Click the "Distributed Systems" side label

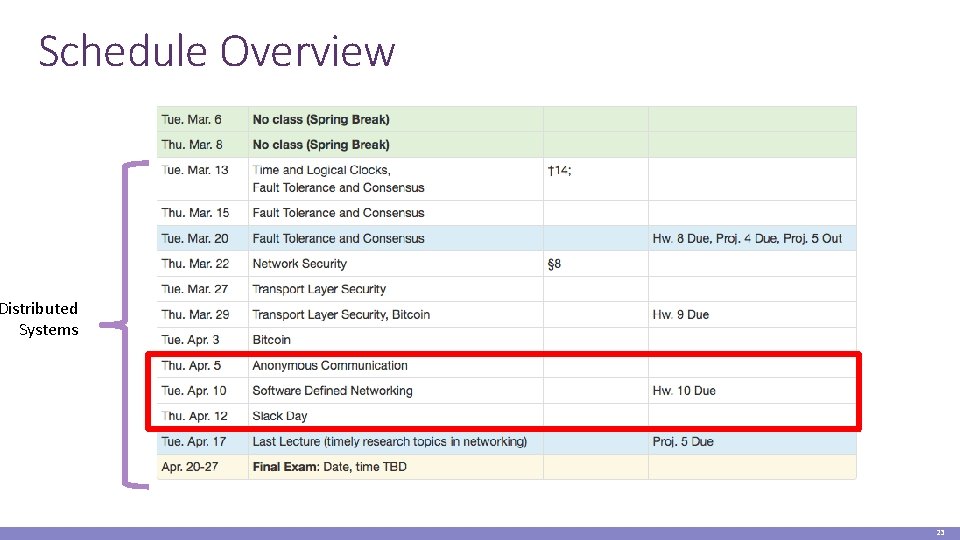(x=39, y=319)
